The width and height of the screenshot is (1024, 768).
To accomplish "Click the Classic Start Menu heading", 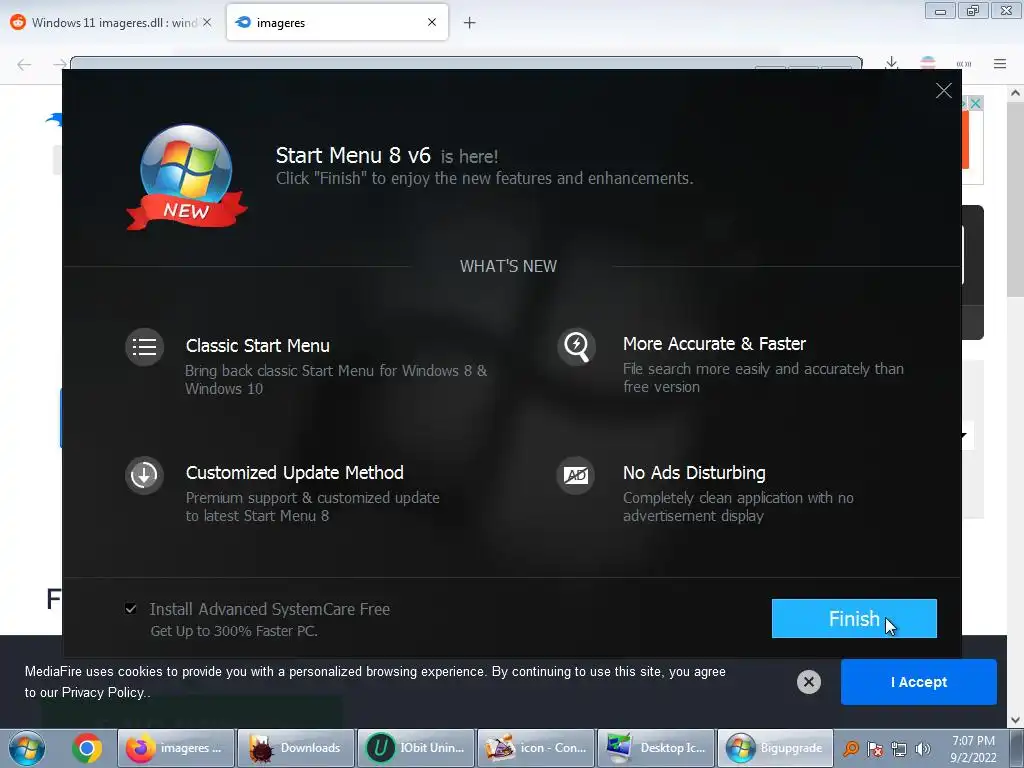I will 257,345.
